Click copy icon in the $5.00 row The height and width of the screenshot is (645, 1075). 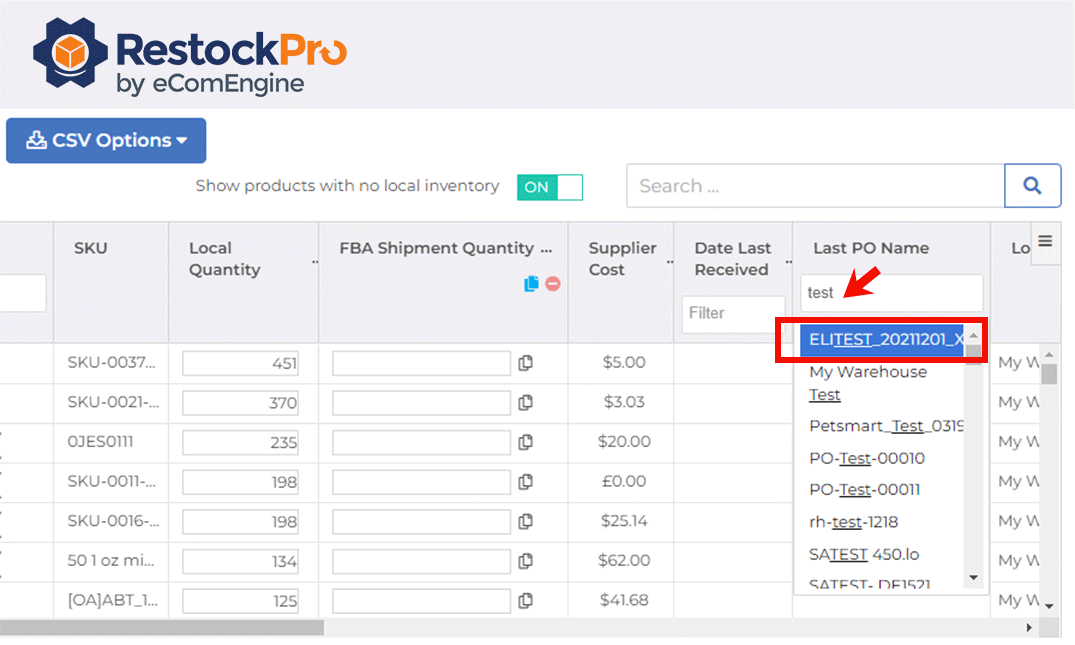pos(526,363)
